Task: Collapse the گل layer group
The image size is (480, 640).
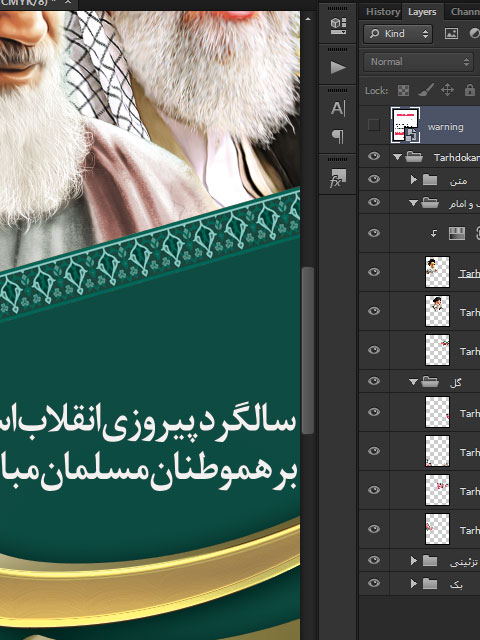Action: [413, 382]
